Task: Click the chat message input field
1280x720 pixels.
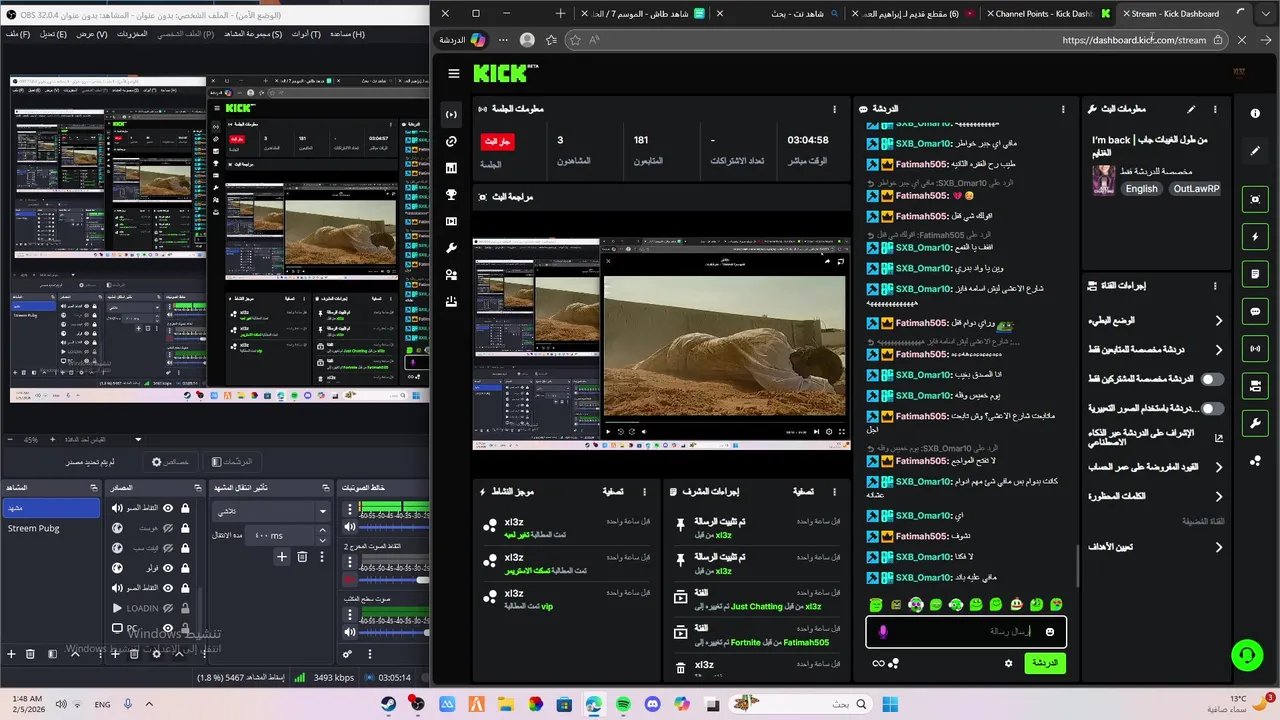Action: (966, 632)
